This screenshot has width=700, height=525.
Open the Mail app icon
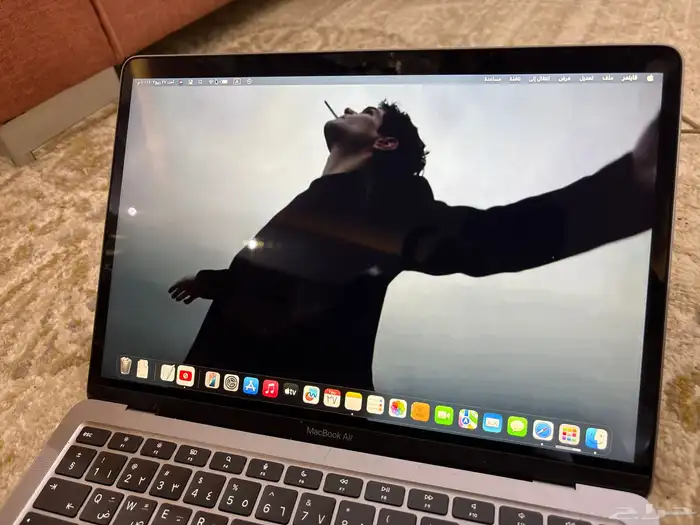(x=492, y=422)
